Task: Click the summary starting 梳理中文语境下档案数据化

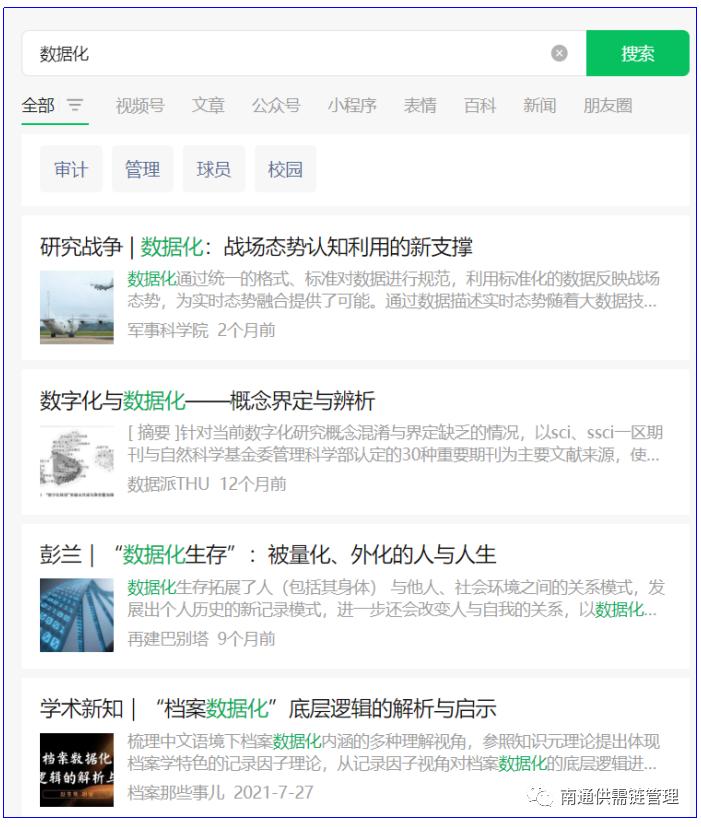Action: point(393,752)
